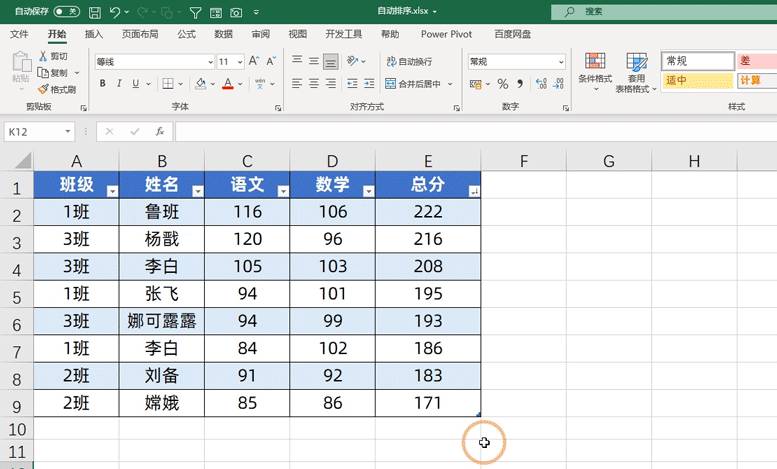Open the font name dropdown
The image size is (777, 469).
(x=210, y=62)
